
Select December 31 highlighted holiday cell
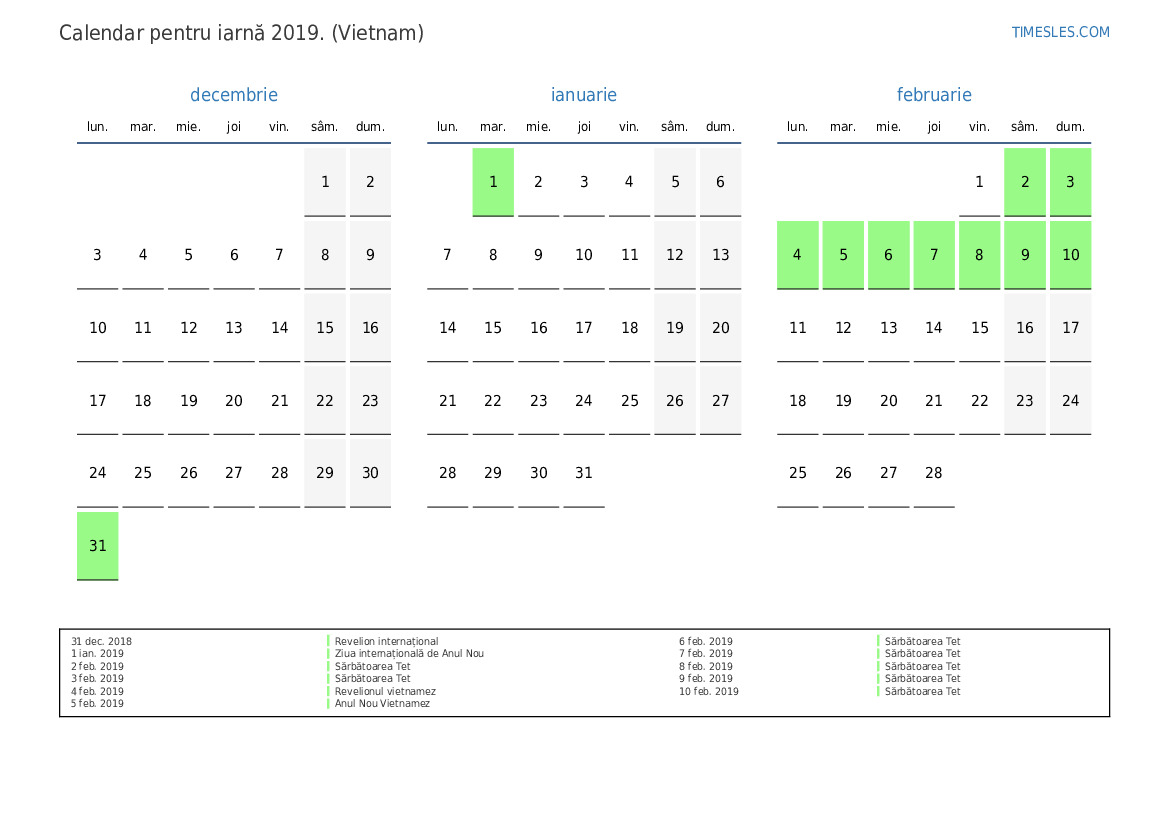point(98,546)
